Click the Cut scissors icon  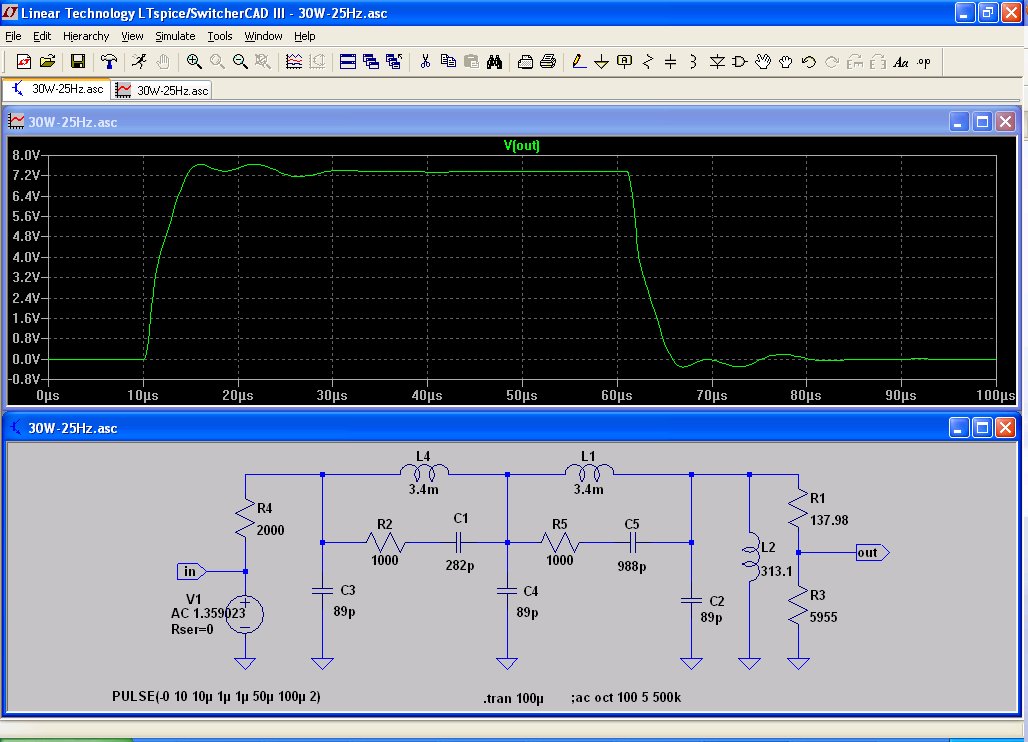[x=425, y=61]
